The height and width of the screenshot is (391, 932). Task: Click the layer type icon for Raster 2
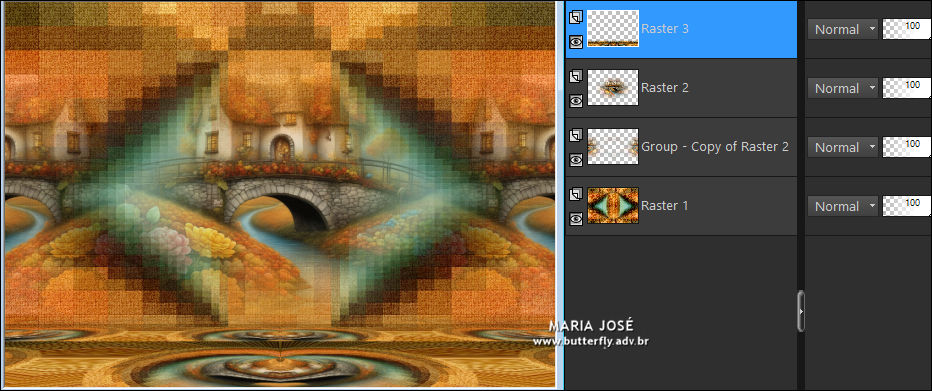(575, 77)
